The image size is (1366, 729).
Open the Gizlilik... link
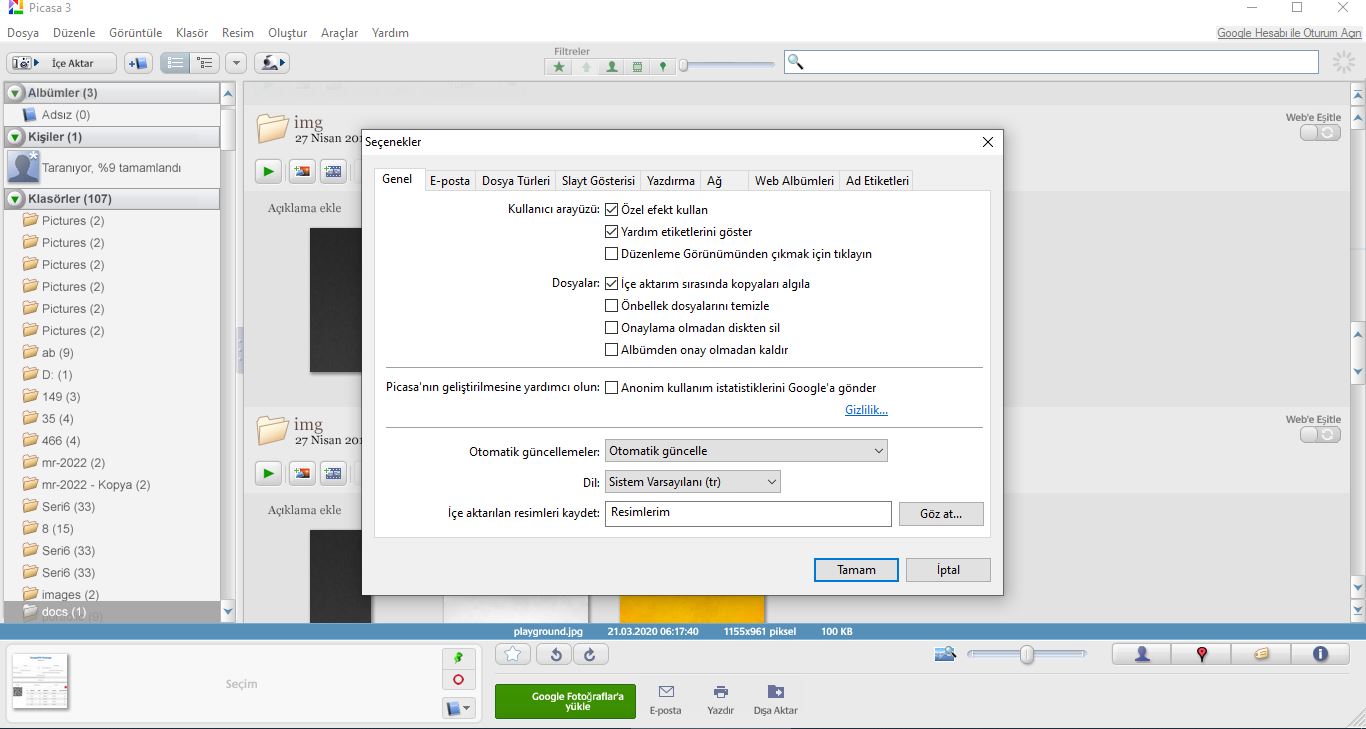(x=866, y=410)
